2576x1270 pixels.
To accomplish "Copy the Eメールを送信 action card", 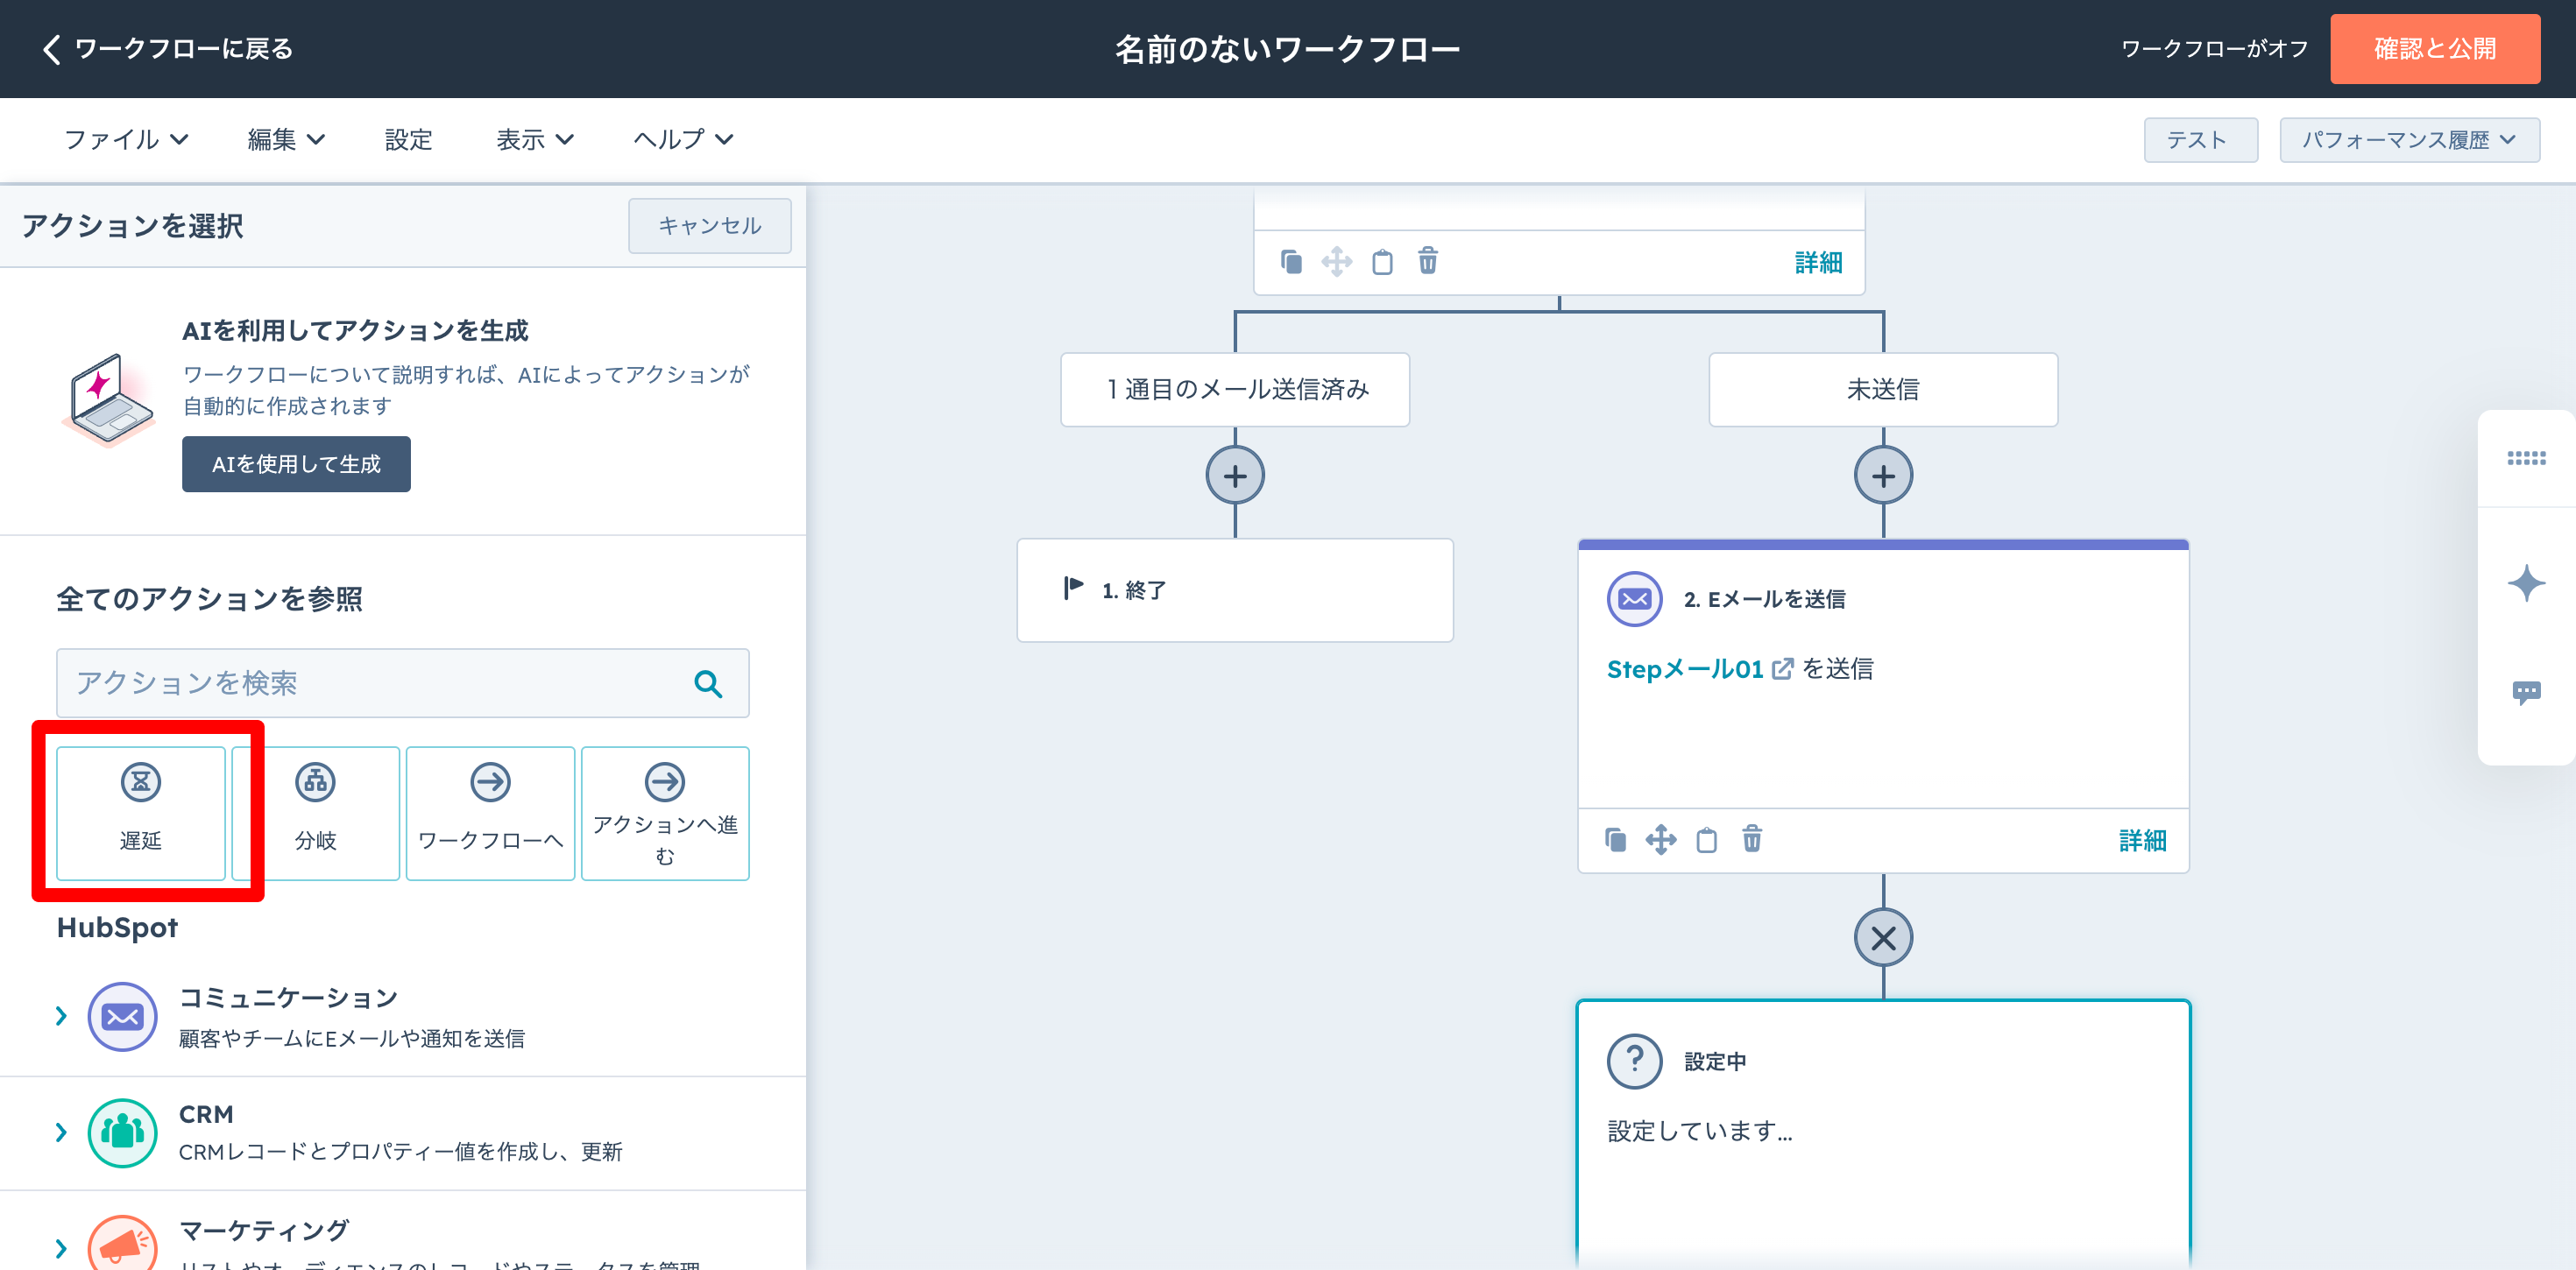I will [1615, 840].
